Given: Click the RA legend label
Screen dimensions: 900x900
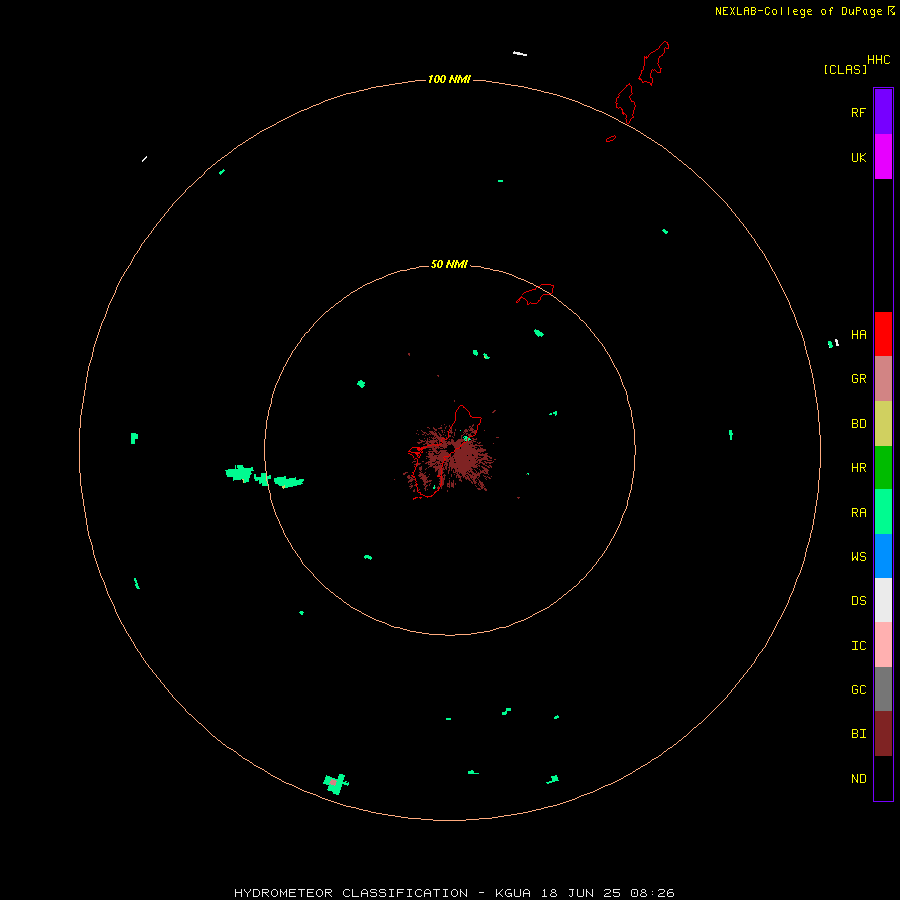Looking at the screenshot, I should tap(858, 513).
